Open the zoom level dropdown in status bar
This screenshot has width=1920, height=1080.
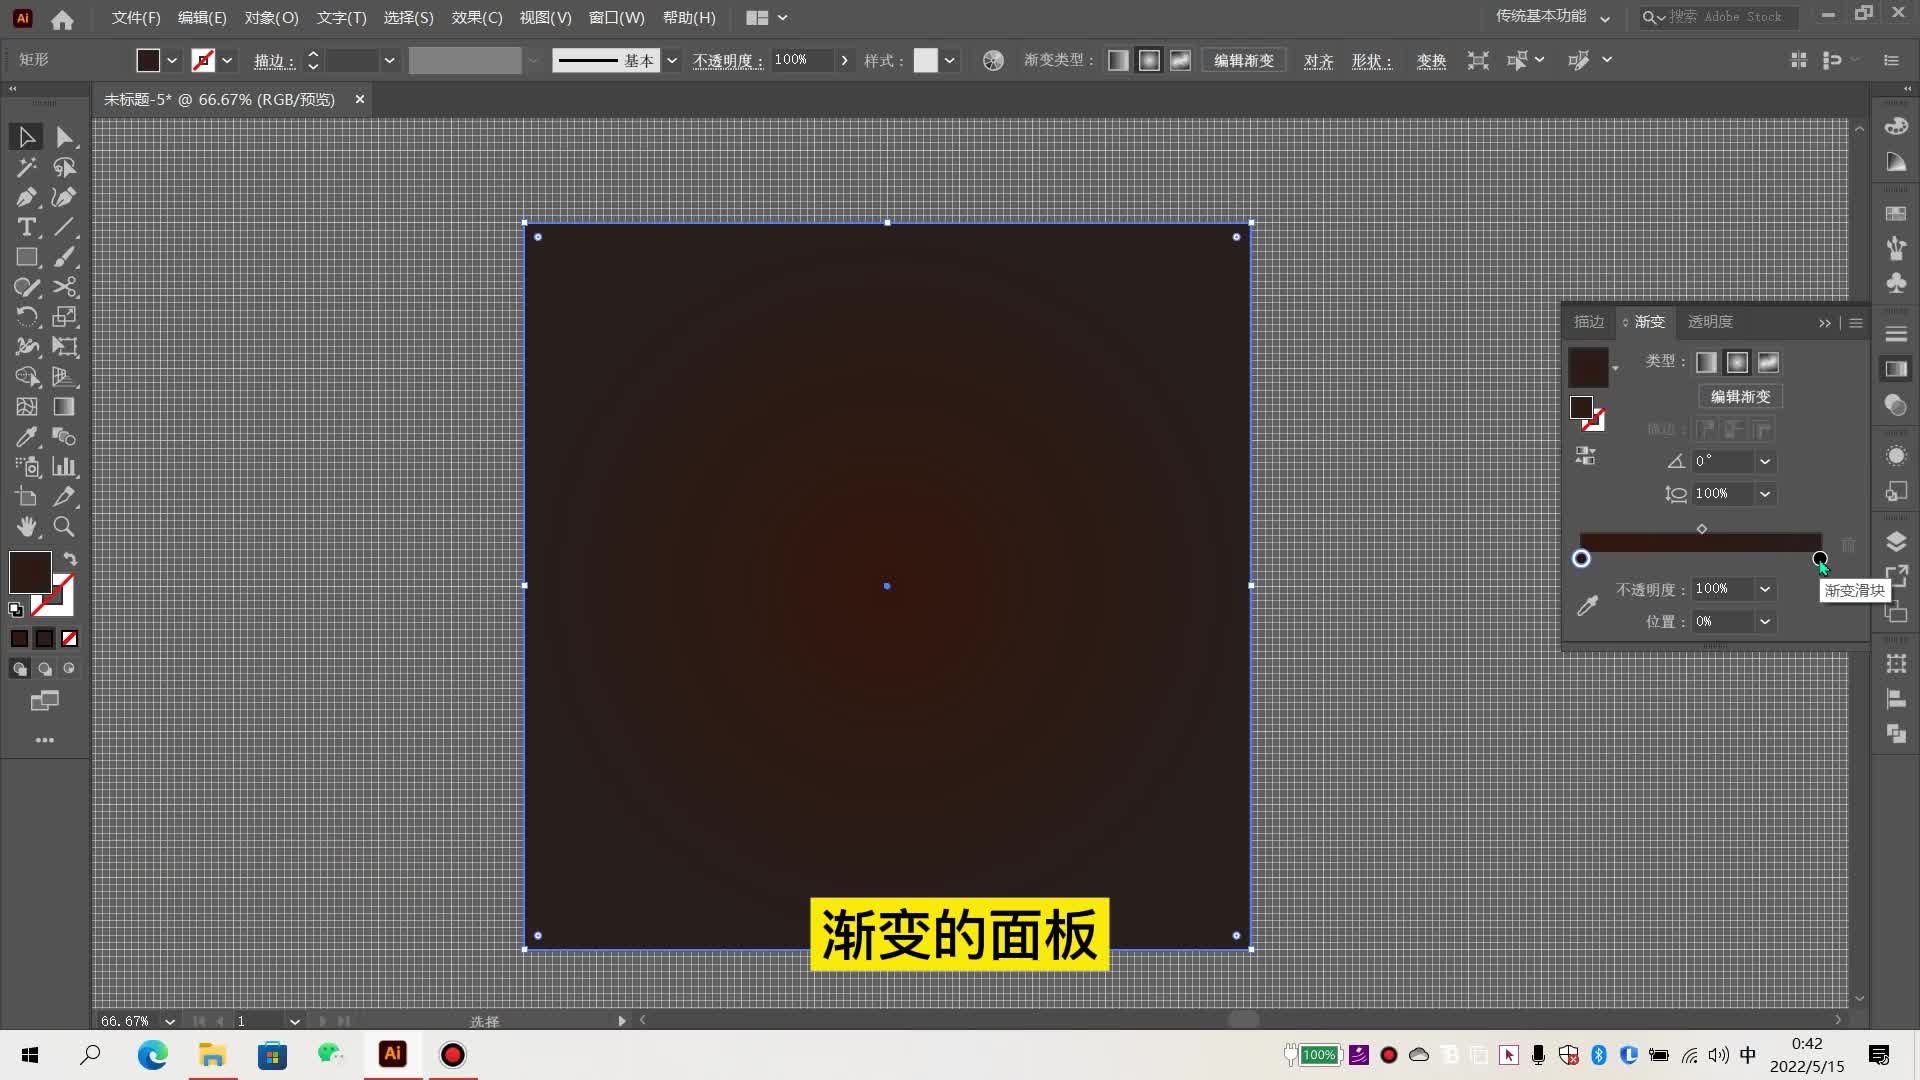(x=170, y=1021)
